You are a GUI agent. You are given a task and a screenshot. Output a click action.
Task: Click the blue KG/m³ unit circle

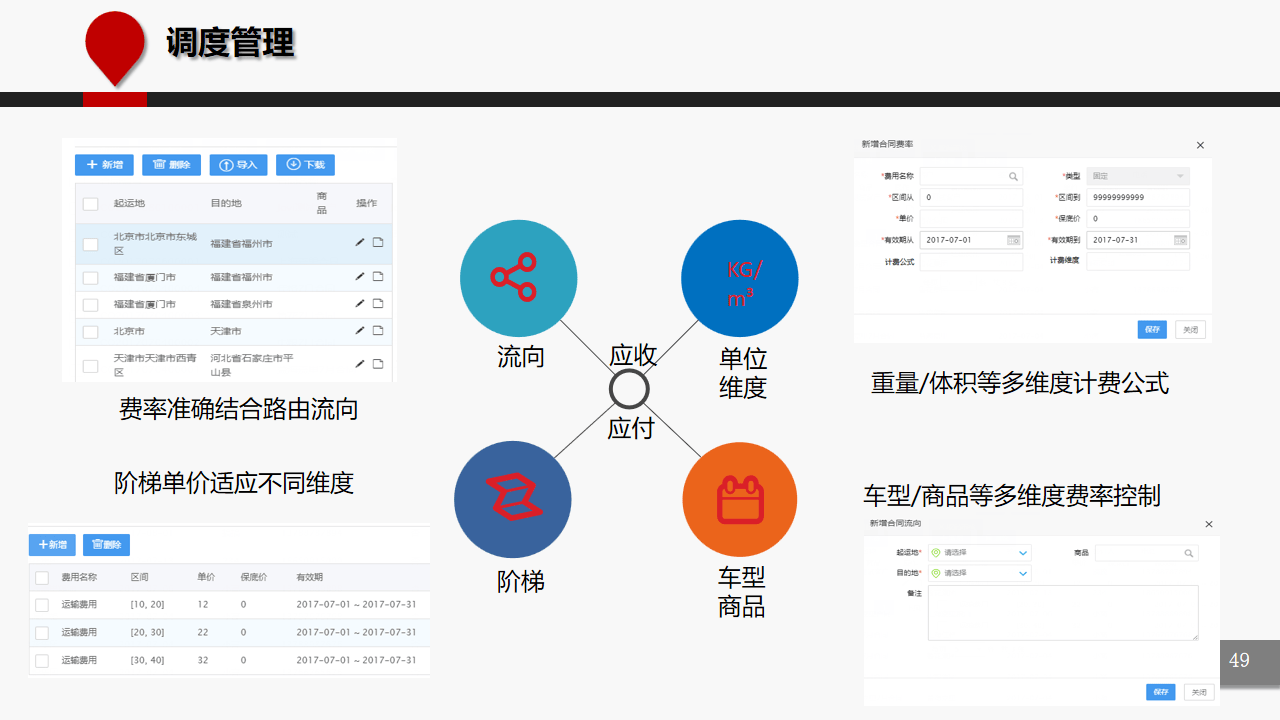coord(740,278)
